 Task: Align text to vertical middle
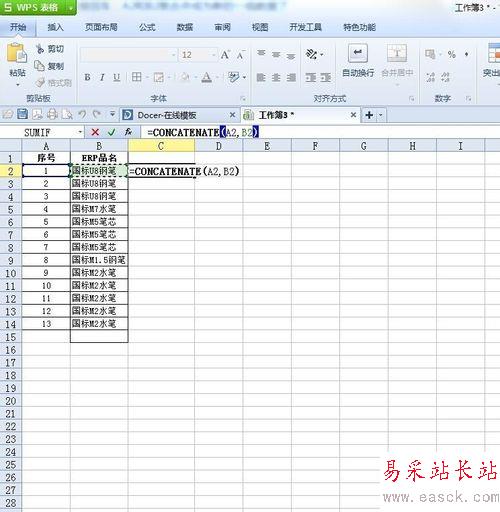click(276, 54)
